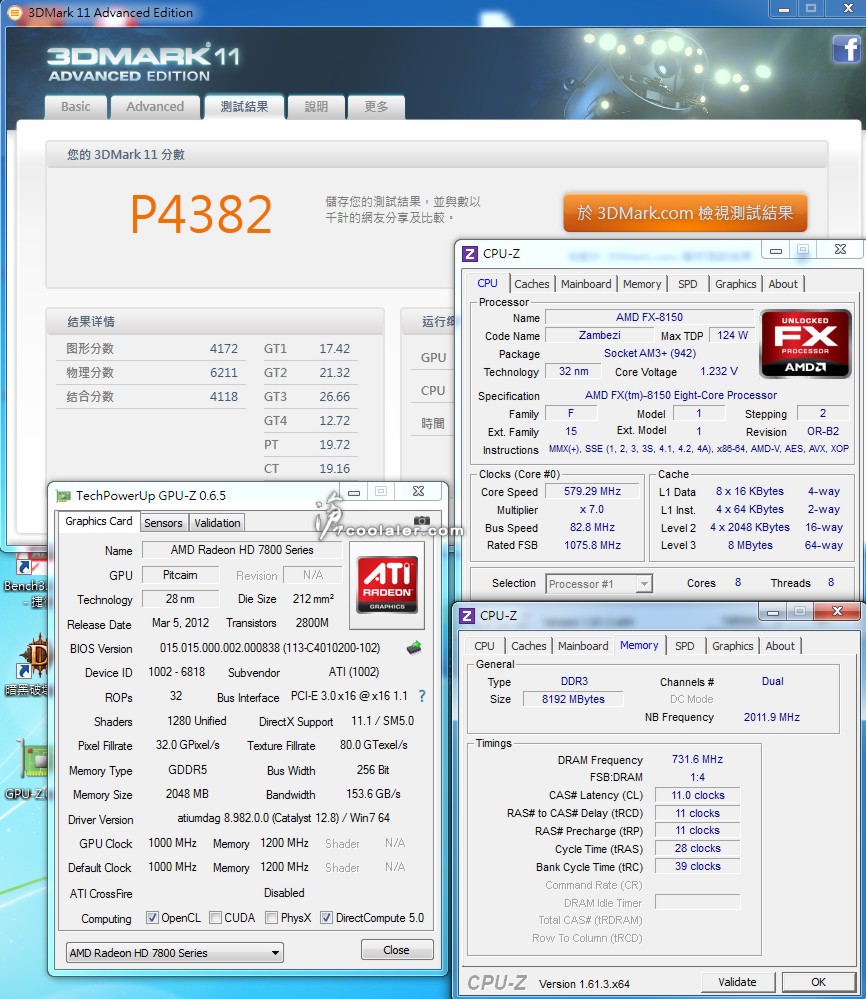Click the NB Frequency 2011.9 MHz value
Image resolution: width=866 pixels, height=999 pixels.
(772, 717)
